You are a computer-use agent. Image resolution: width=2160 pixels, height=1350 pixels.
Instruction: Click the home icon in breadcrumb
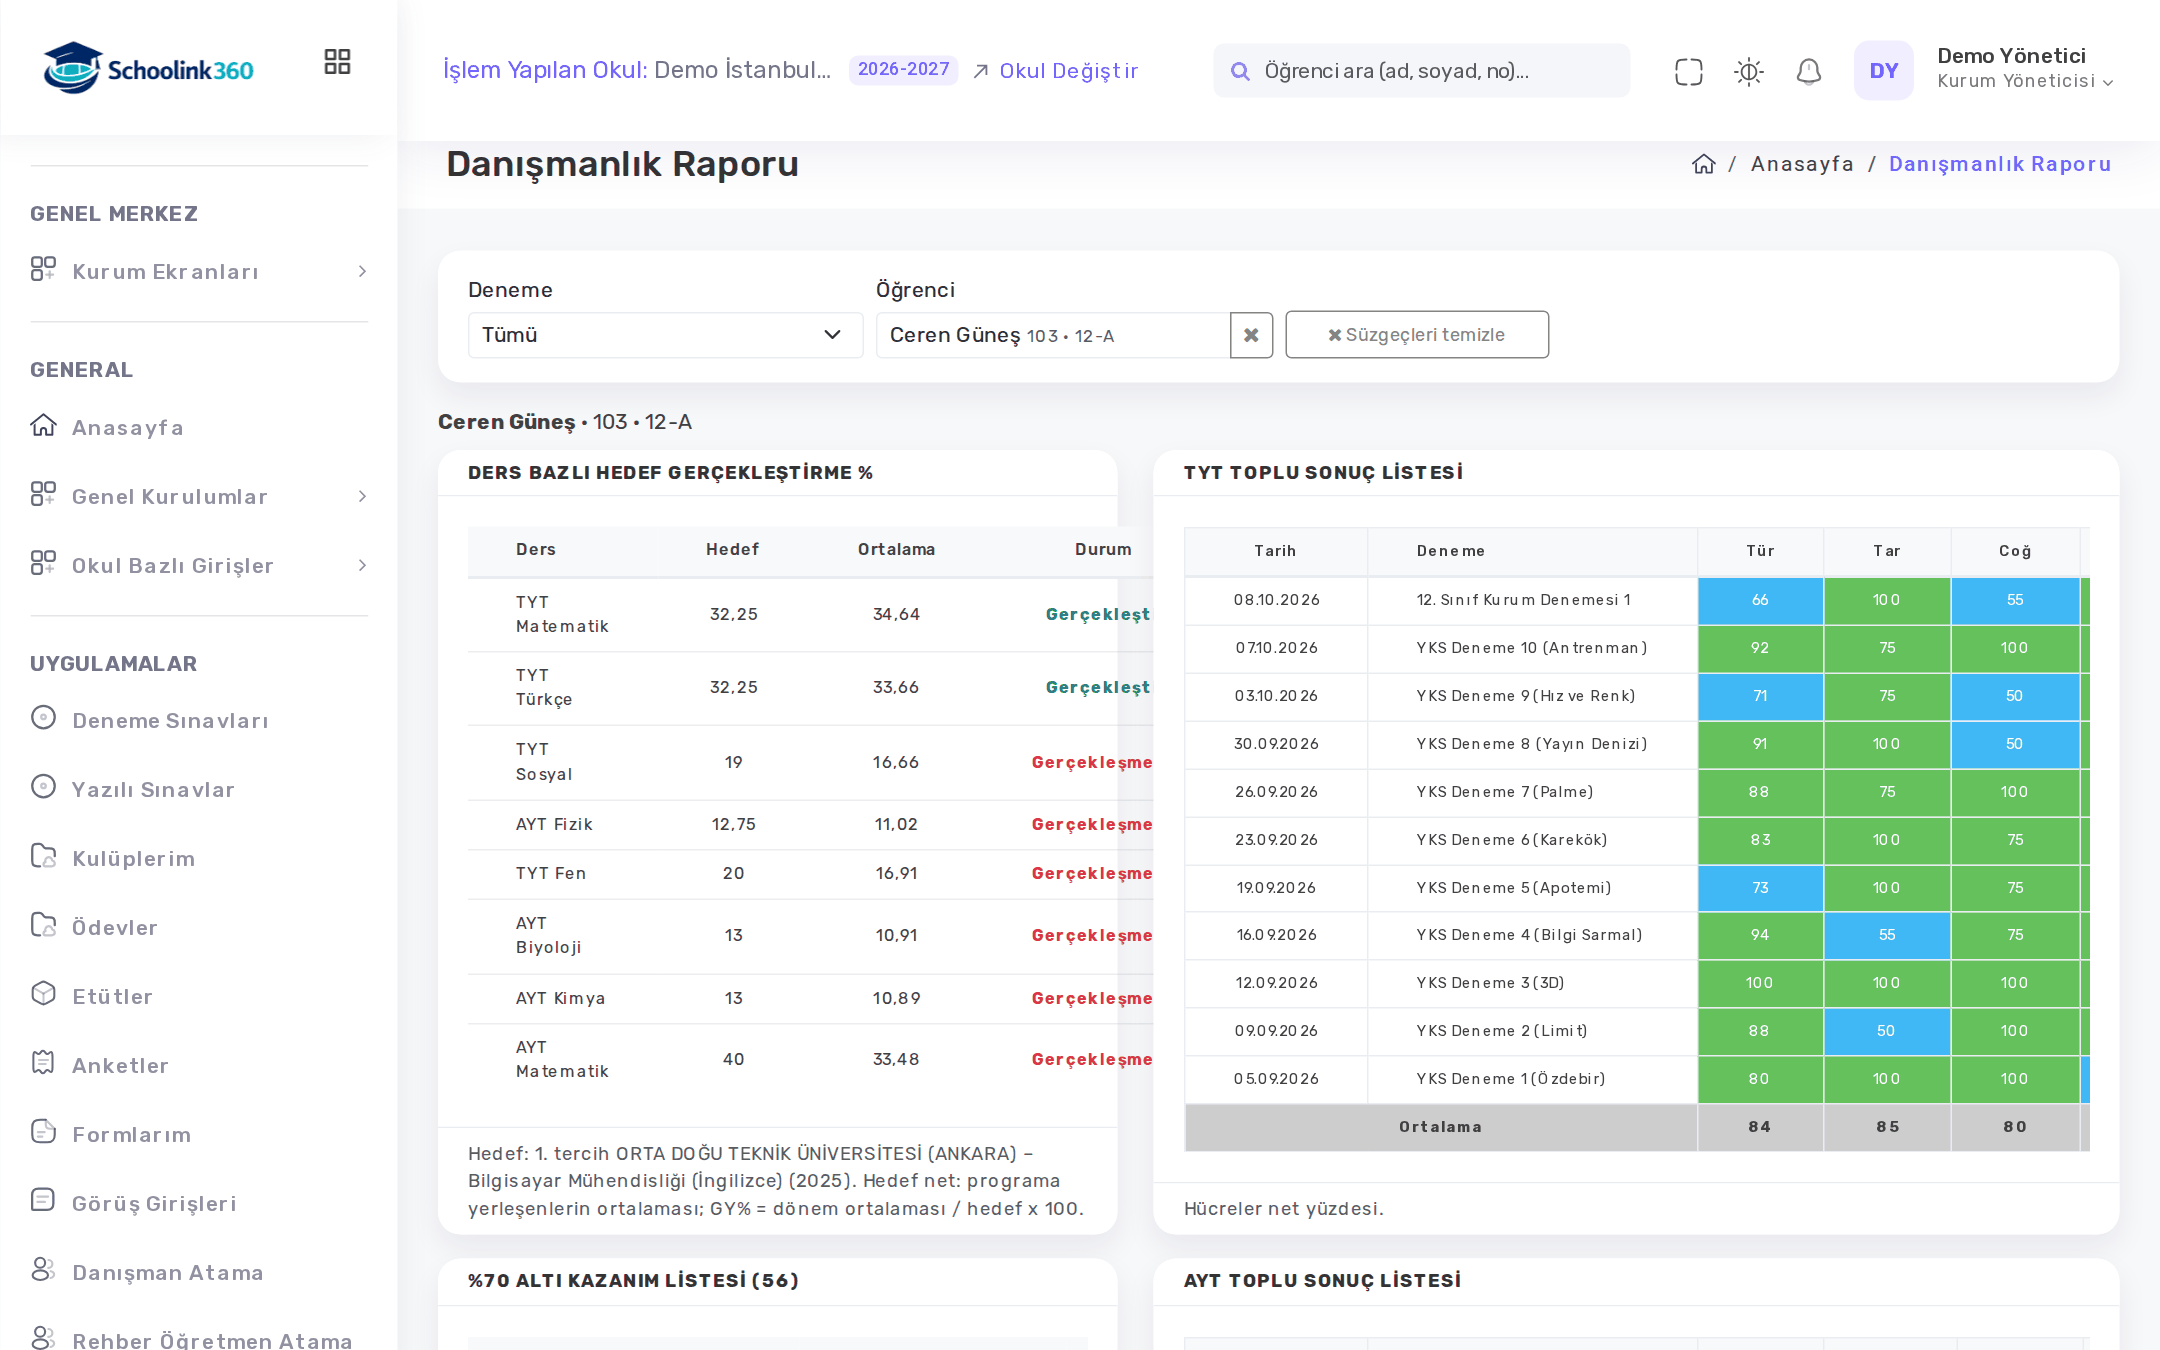pyautogui.click(x=1703, y=164)
